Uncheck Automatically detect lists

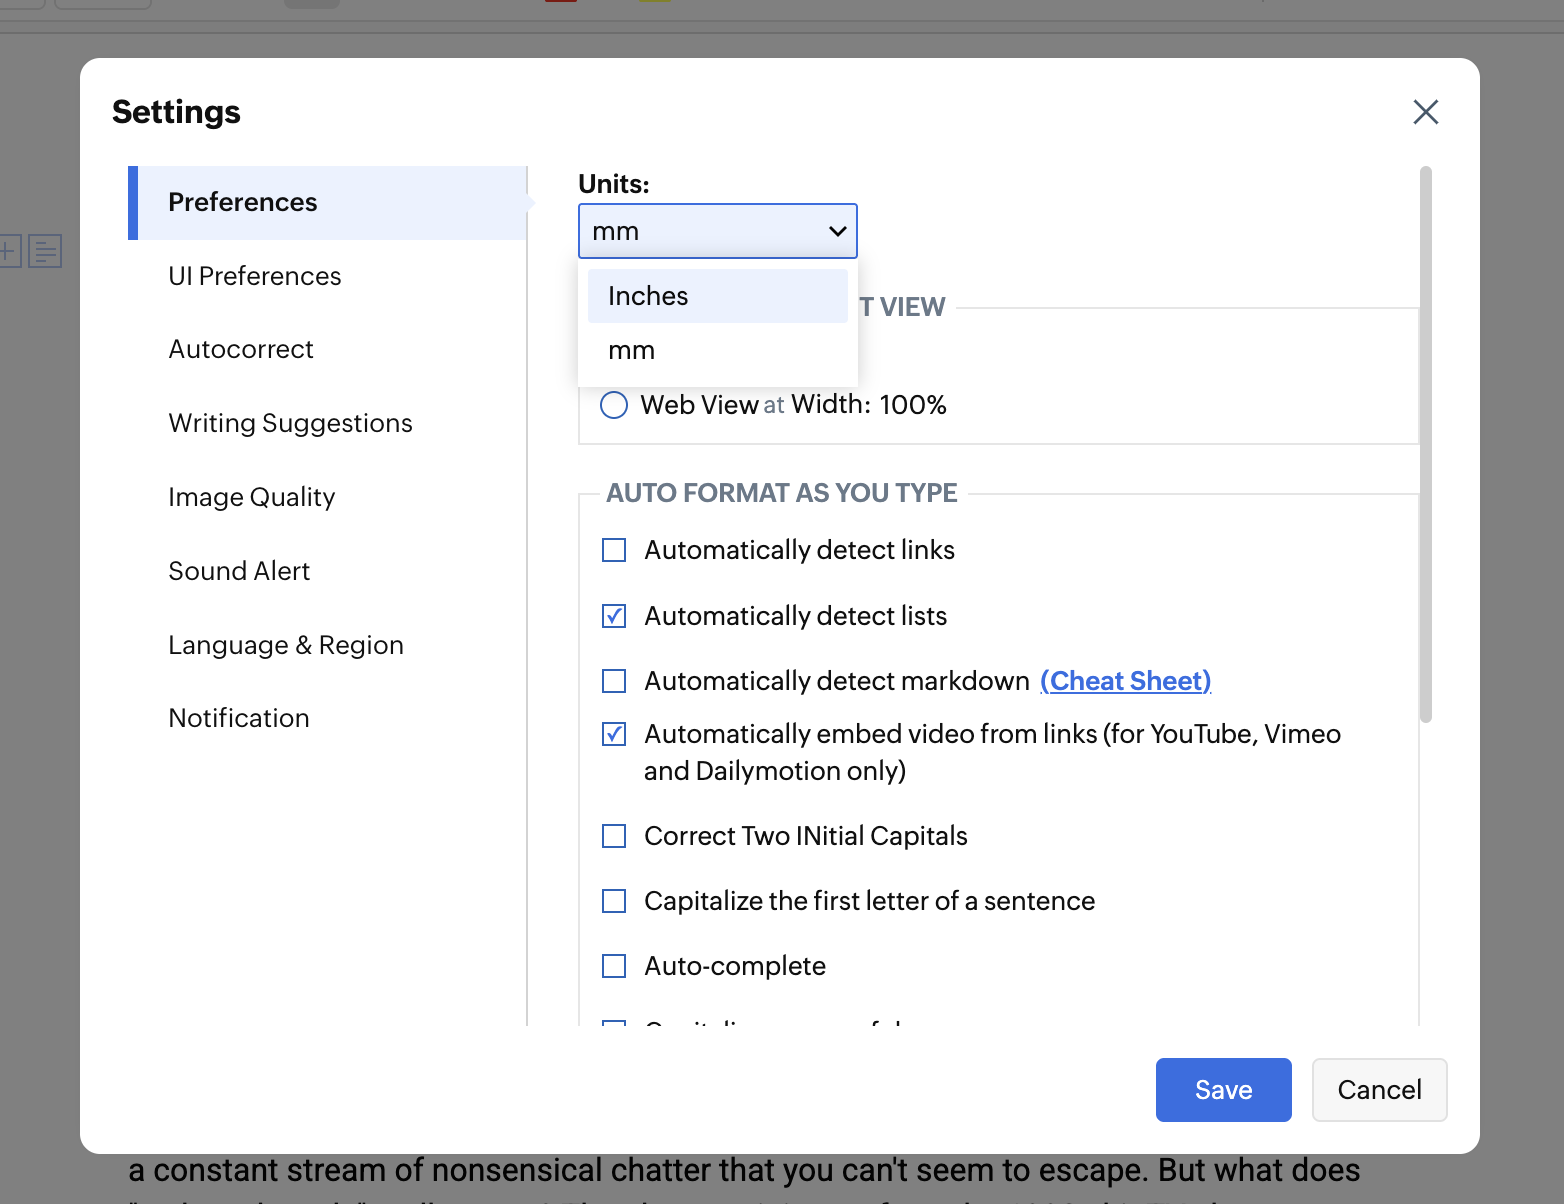click(x=614, y=616)
